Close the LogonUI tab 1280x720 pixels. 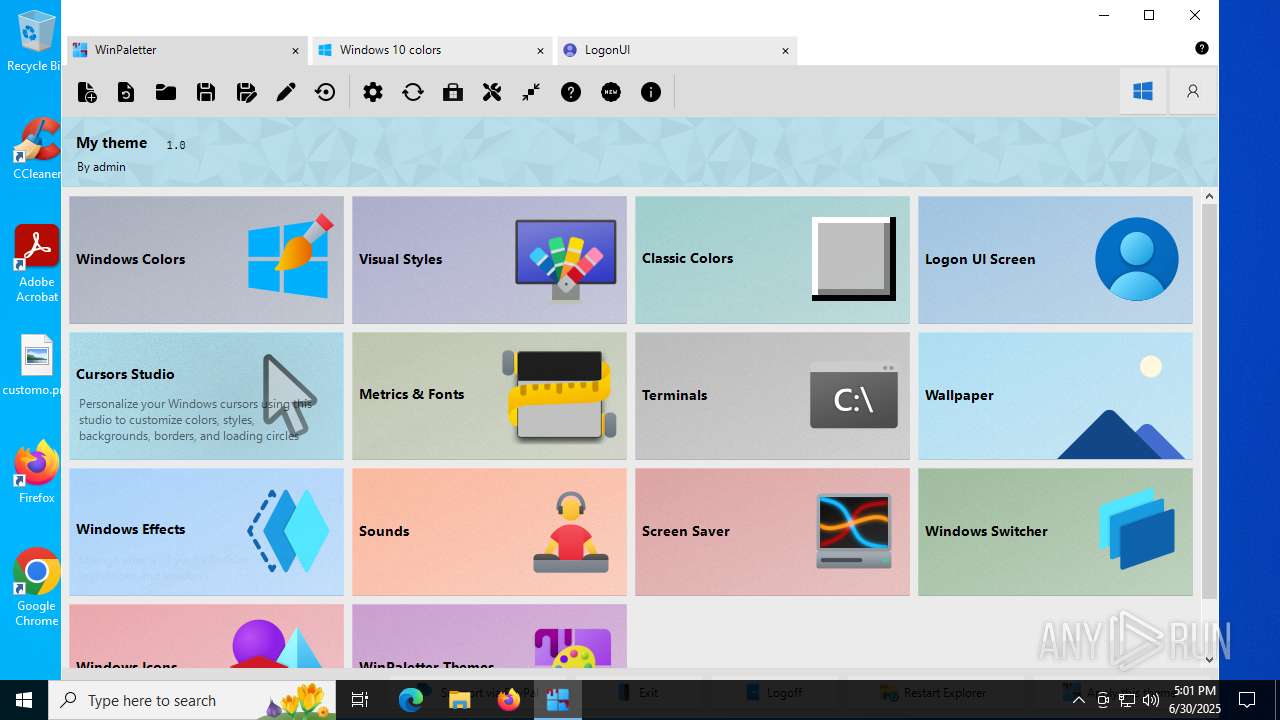click(785, 51)
